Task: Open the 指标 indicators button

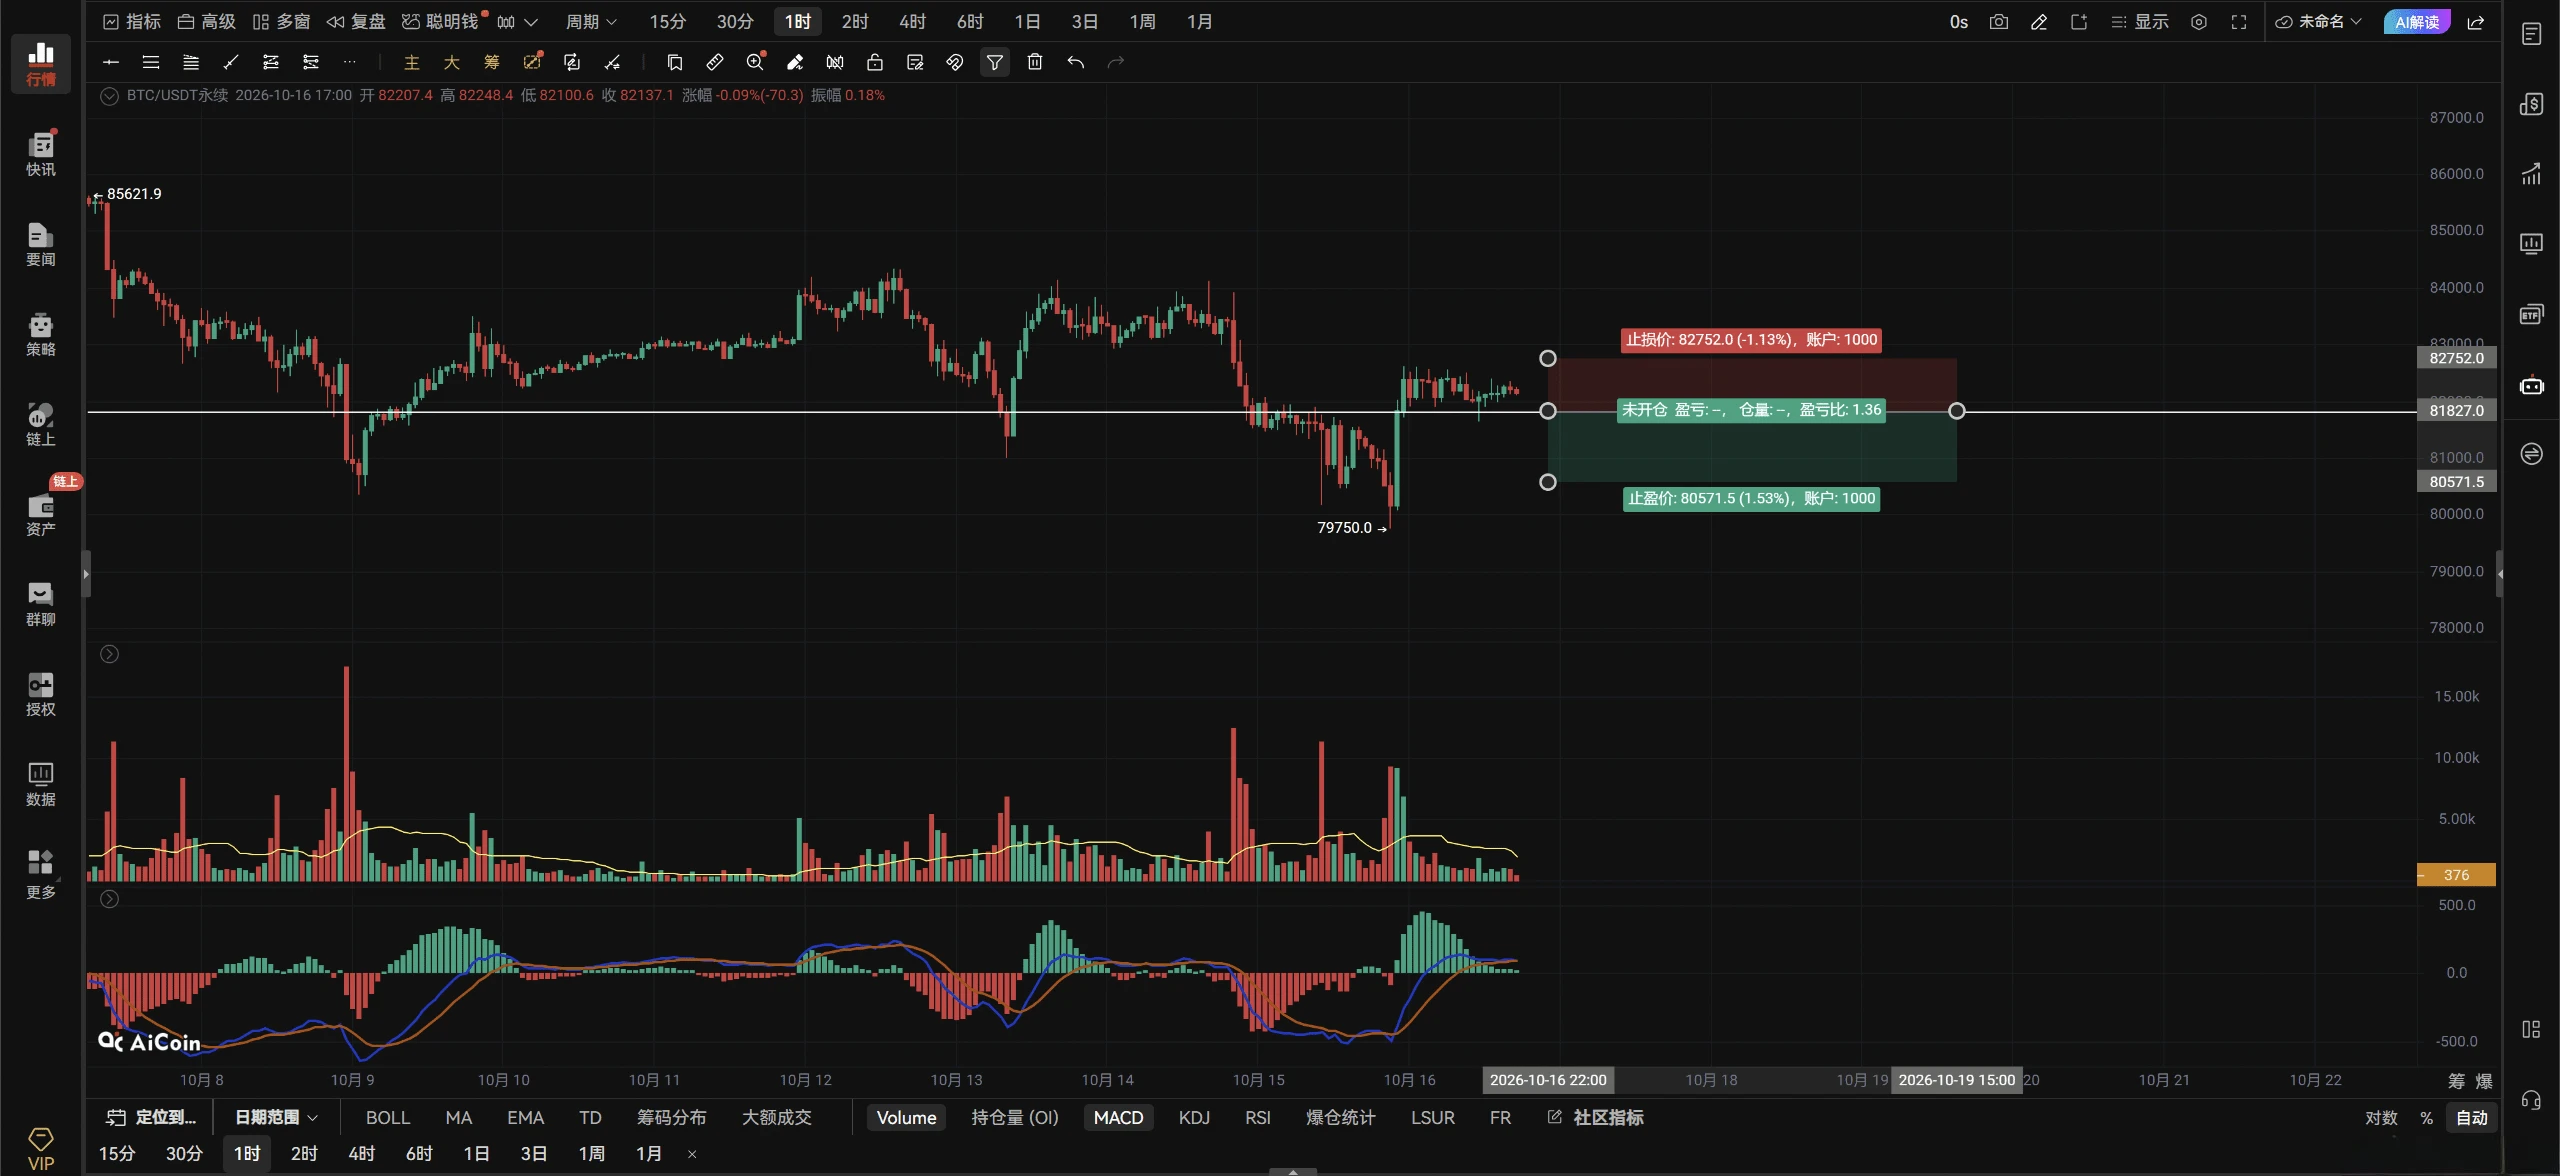Action: (x=132, y=22)
